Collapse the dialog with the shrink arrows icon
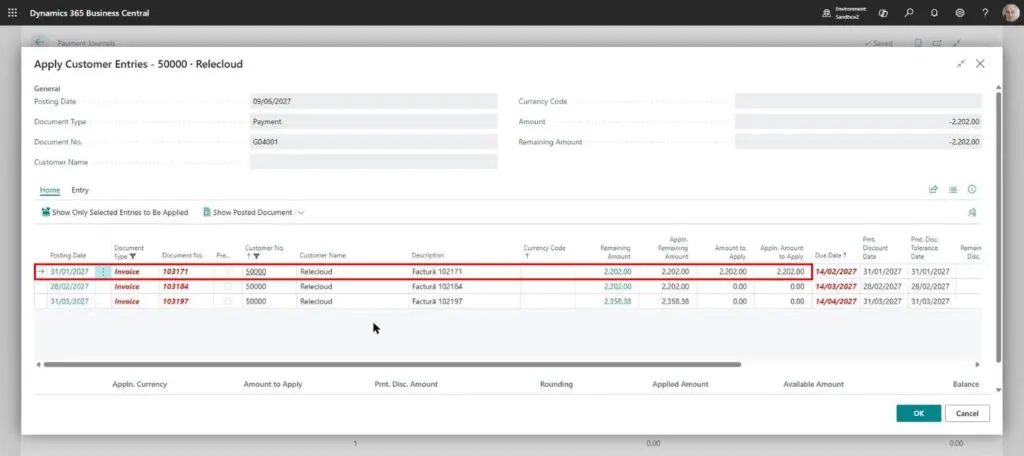 coord(961,63)
